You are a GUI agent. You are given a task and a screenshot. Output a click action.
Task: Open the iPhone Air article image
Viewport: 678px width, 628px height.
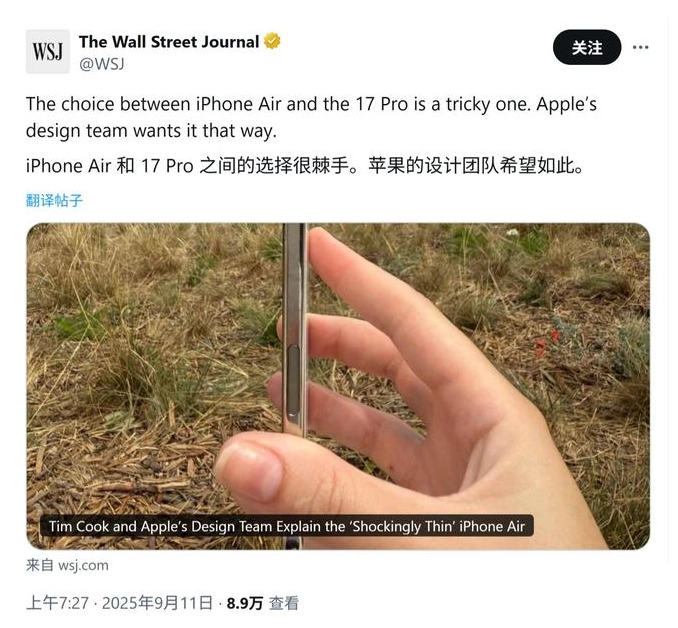pyautogui.click(x=338, y=386)
